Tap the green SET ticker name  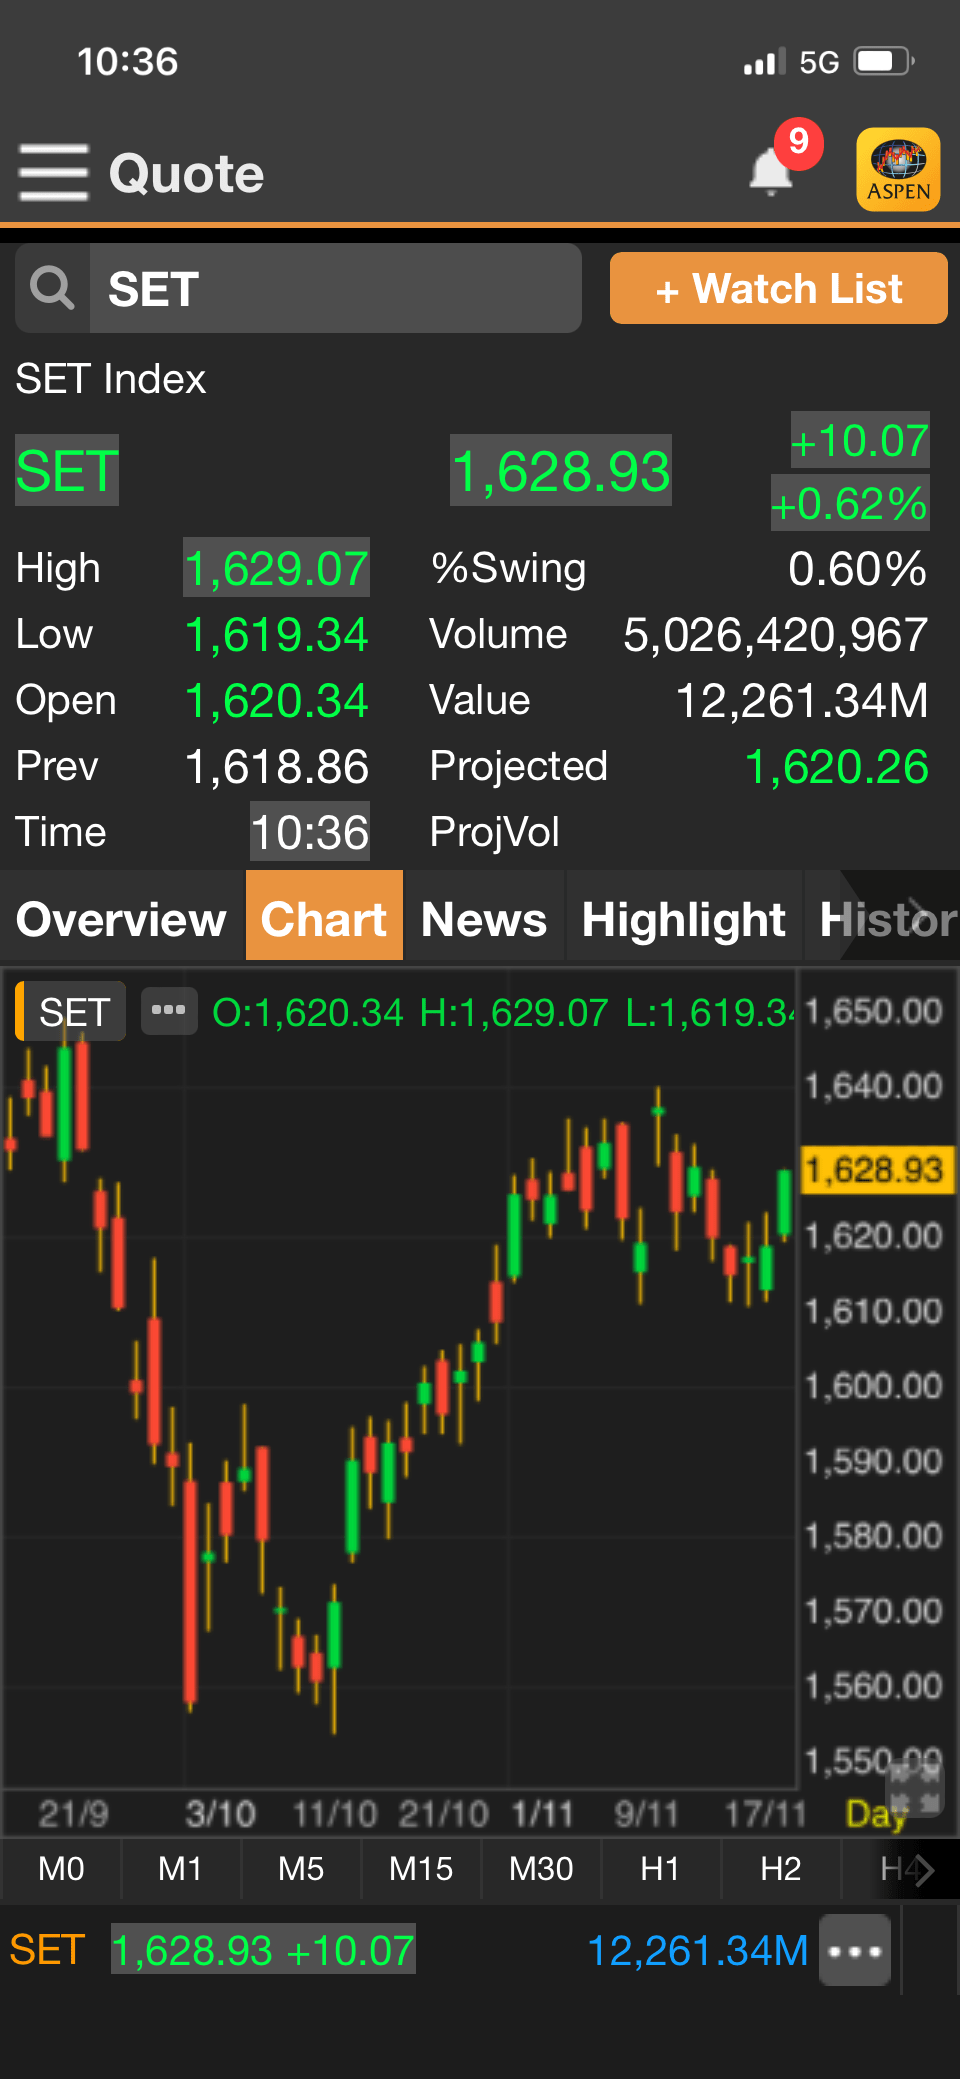(x=67, y=470)
